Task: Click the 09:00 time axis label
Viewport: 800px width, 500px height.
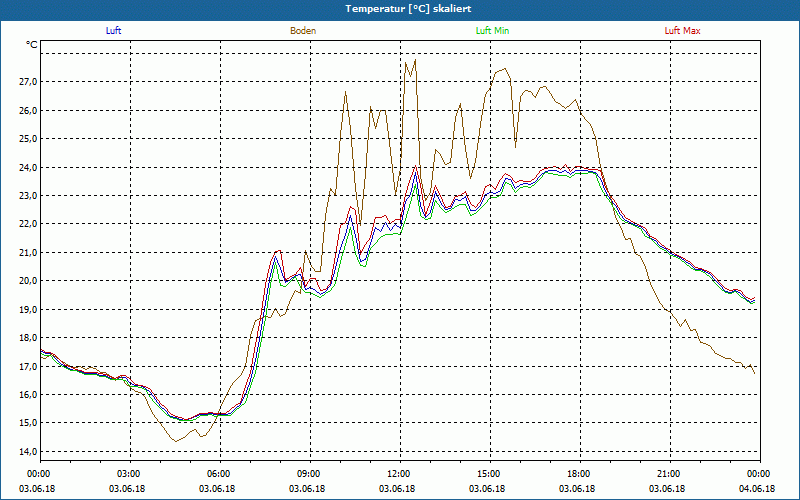Action: [x=308, y=474]
